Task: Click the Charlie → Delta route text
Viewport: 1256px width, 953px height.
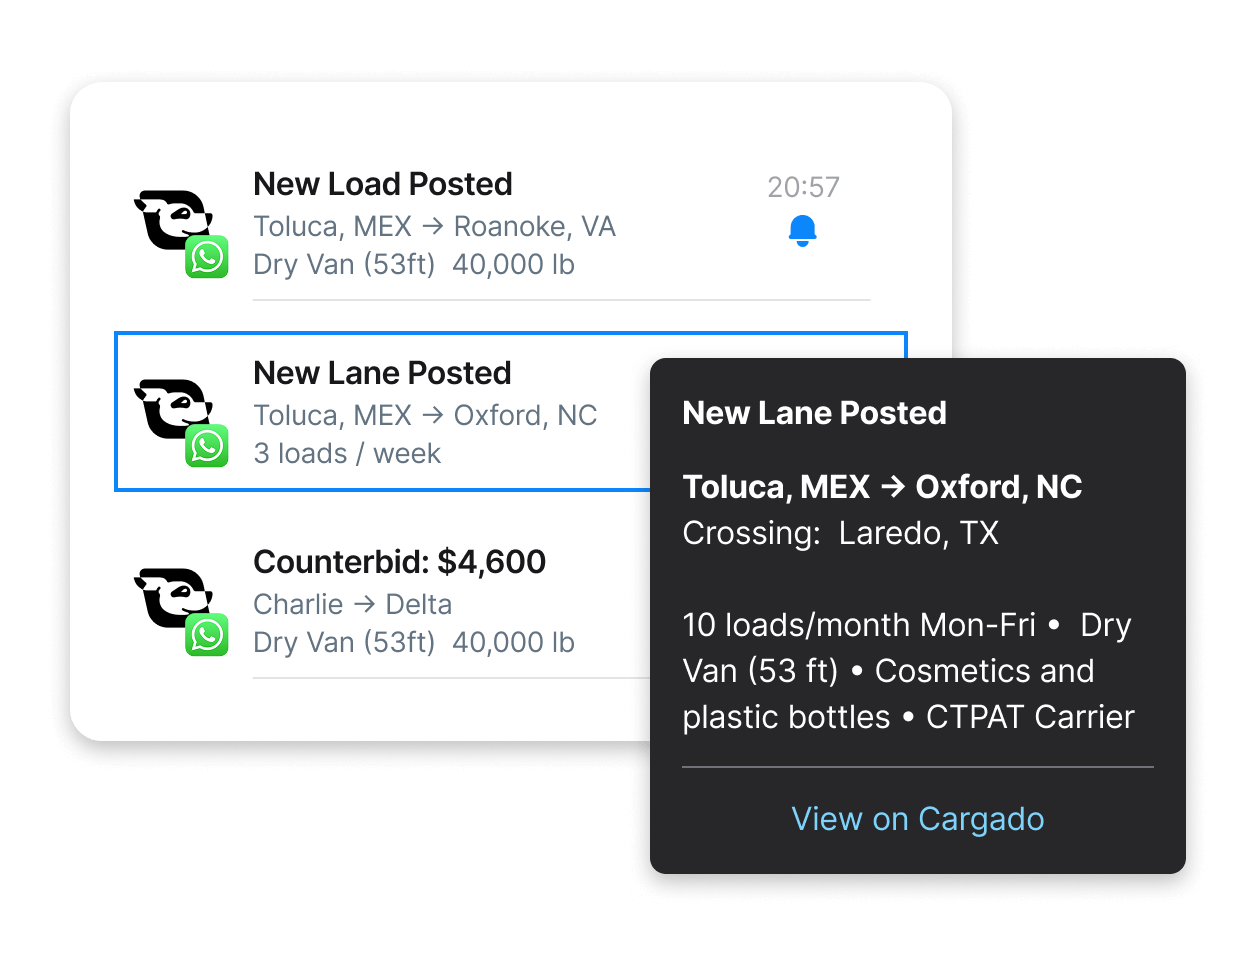Action: (x=352, y=604)
